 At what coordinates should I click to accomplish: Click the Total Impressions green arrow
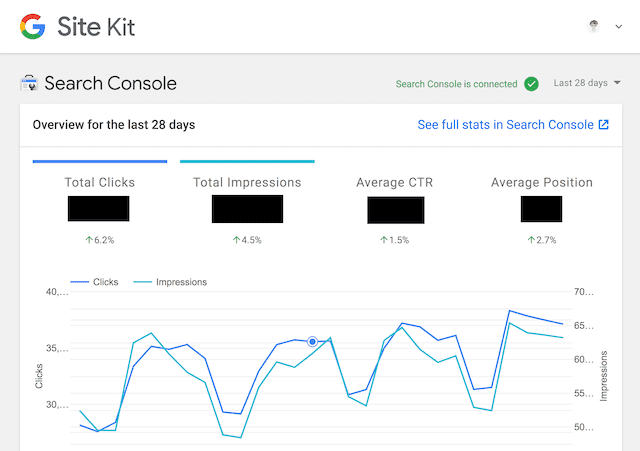pos(237,241)
